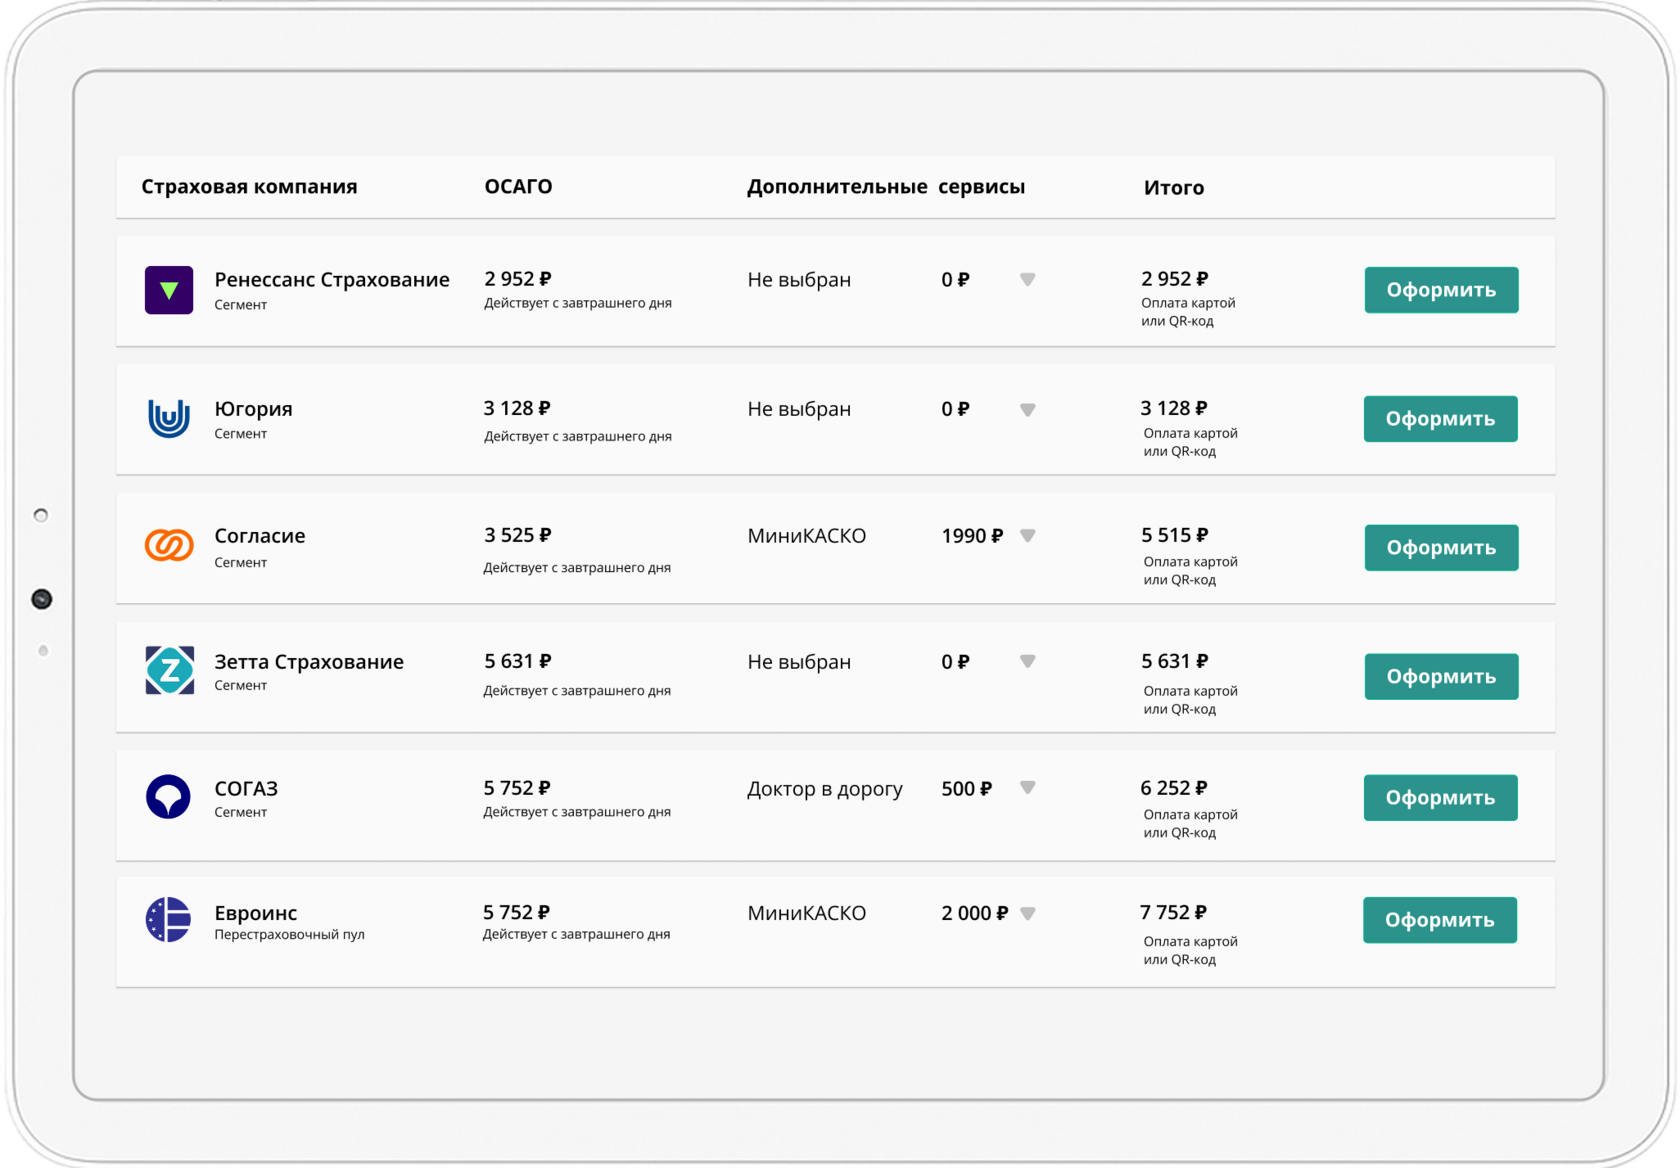
Task: Click the ОСАГО column header
Action: (x=518, y=187)
